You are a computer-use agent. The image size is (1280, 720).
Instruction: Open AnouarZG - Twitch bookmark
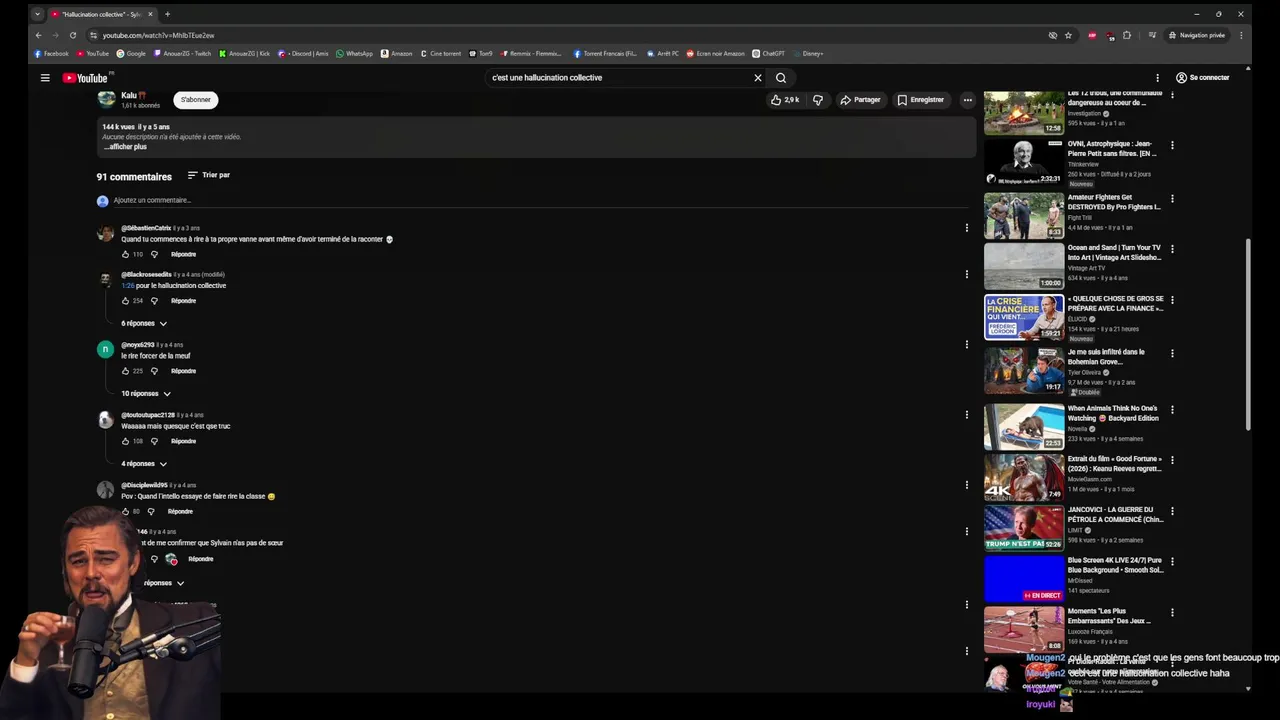181,53
